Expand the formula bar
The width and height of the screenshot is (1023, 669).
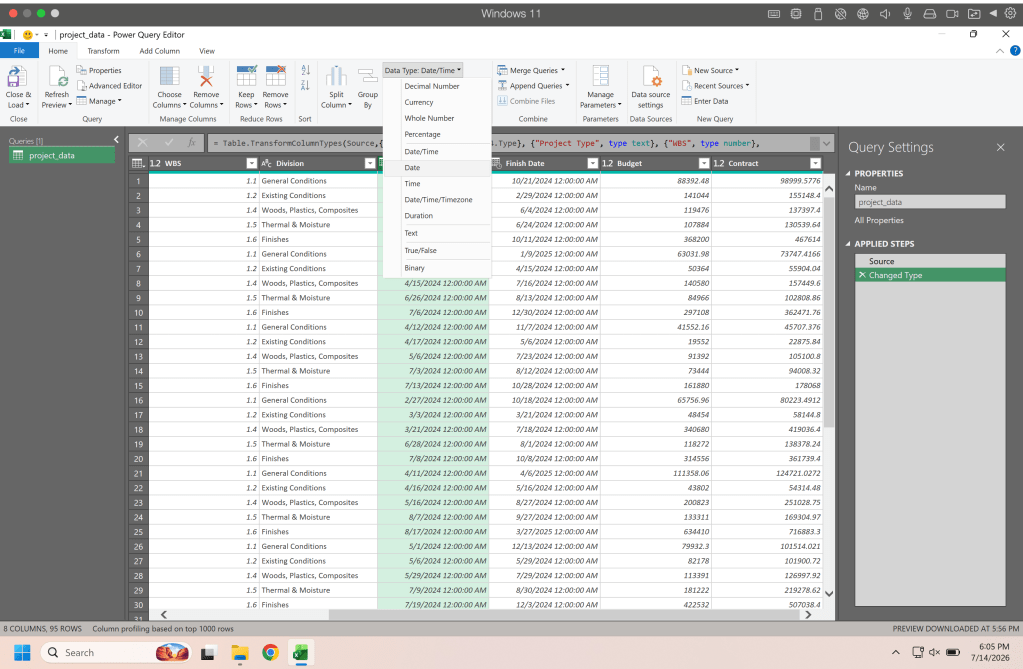(x=827, y=143)
